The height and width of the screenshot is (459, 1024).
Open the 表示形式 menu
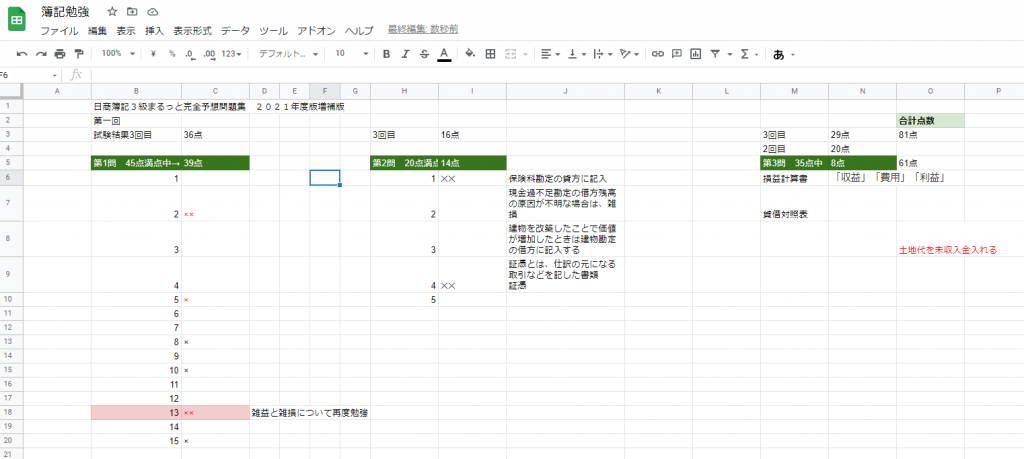[193, 30]
